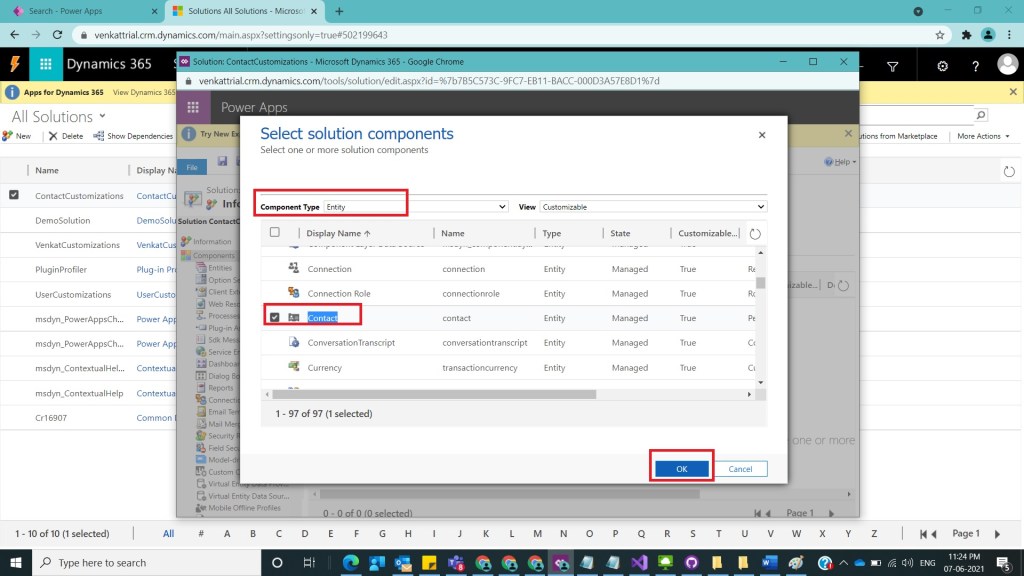The image size is (1024, 576).
Task: Switch to the Search - Power Apps tab
Action: pyautogui.click(x=82, y=11)
